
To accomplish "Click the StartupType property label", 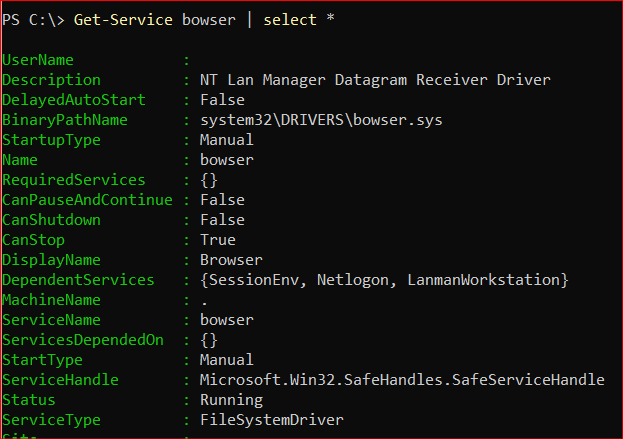I will click(52, 140).
